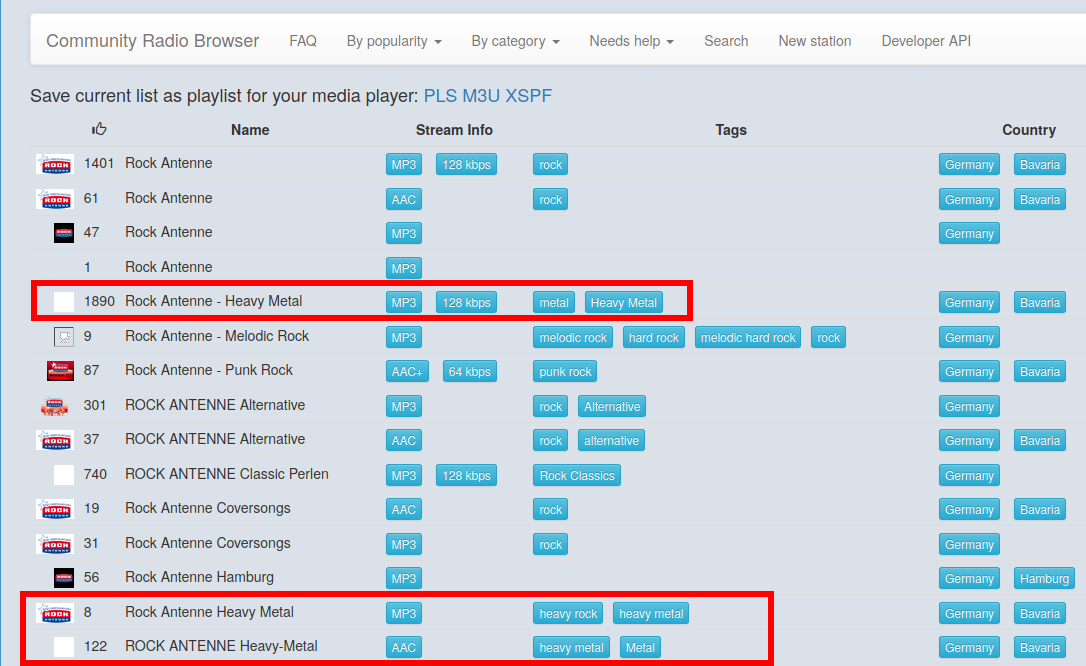Click the MP3 tag in the Rock Antenne Hamburg row

404,579
